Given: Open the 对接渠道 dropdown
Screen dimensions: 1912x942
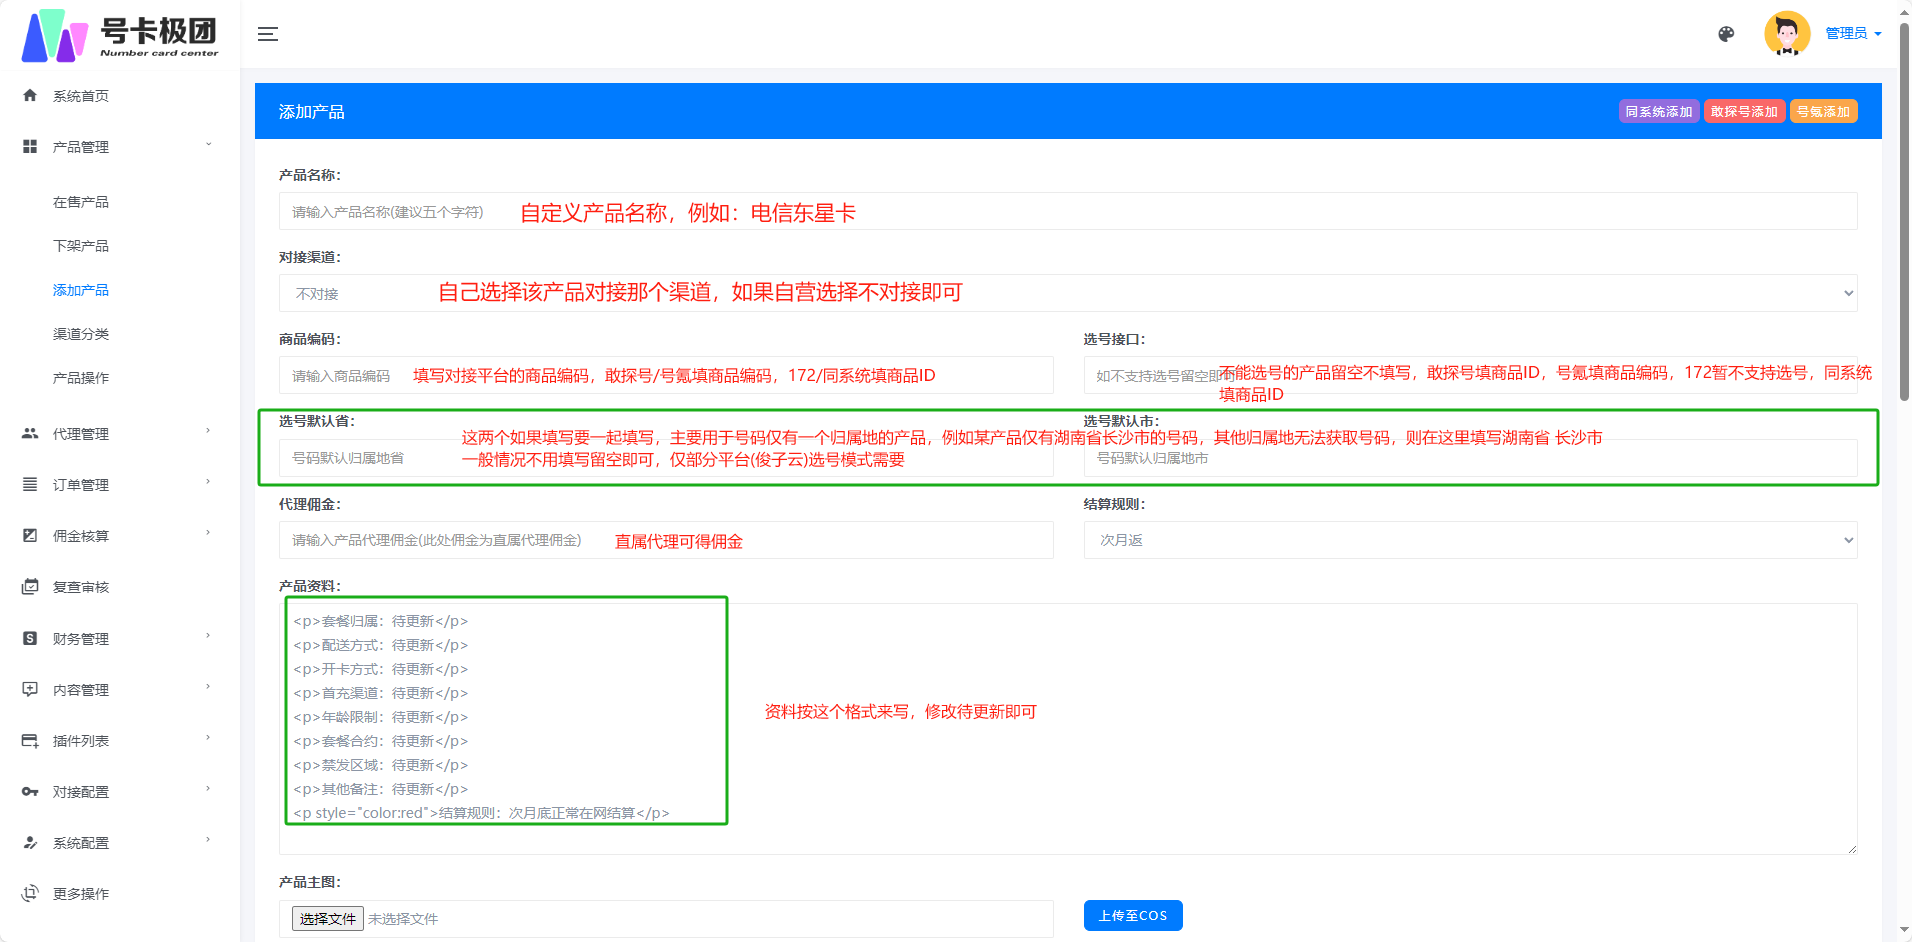Looking at the screenshot, I should (1067, 293).
